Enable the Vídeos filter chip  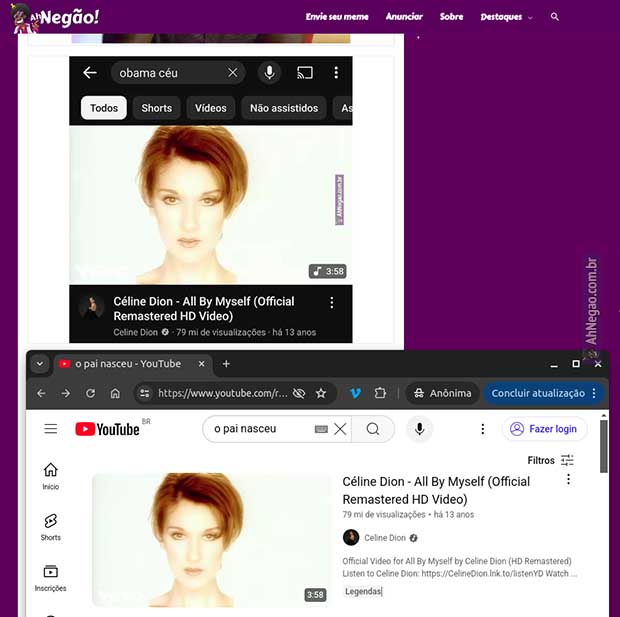pyautogui.click(x=210, y=108)
